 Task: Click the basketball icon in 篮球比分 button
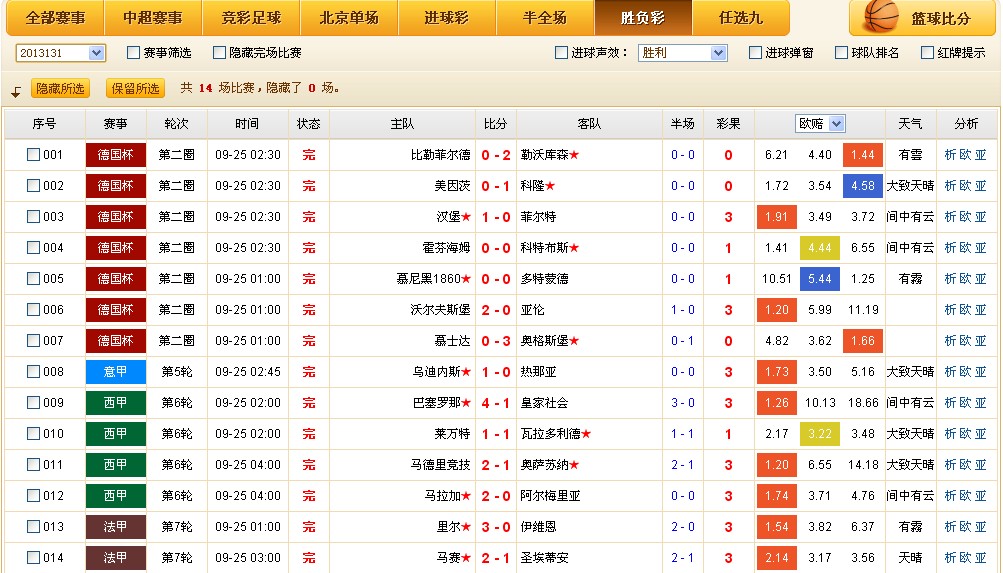click(x=881, y=17)
